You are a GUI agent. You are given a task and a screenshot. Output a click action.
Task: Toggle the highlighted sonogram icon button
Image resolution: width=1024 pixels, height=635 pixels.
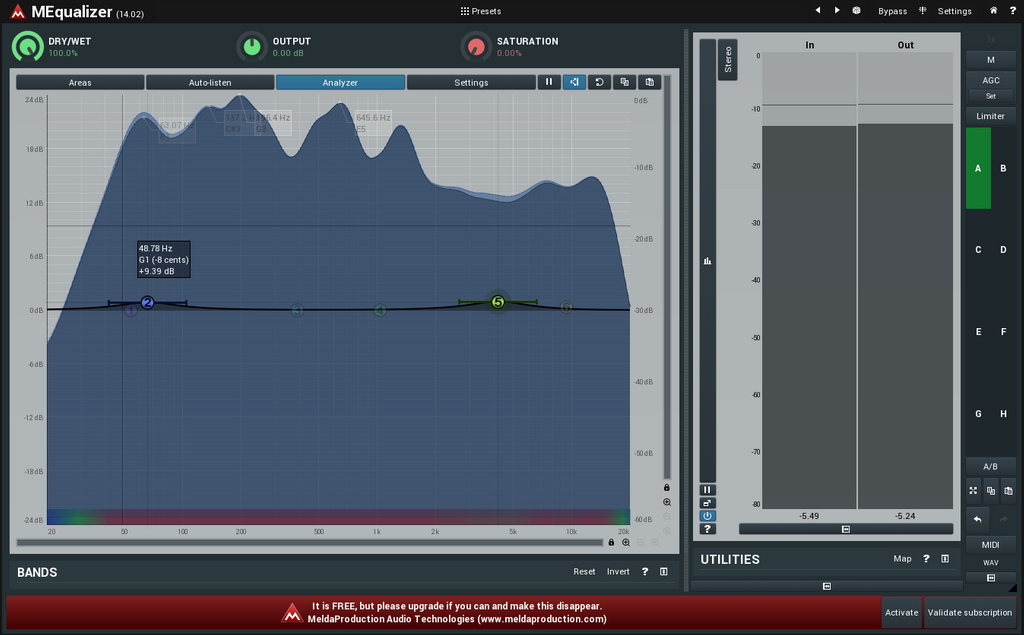[x=574, y=82]
